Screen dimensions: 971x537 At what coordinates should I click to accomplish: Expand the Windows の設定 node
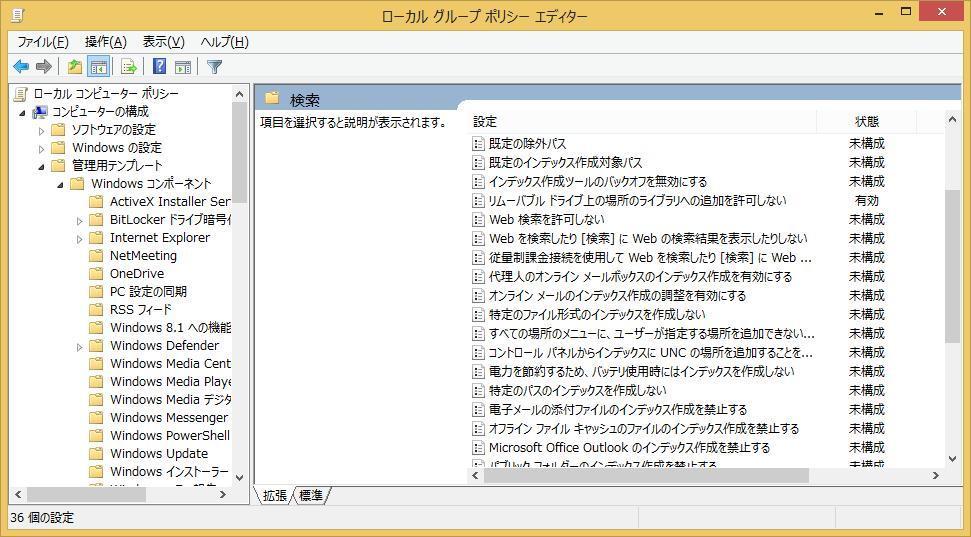pyautogui.click(x=41, y=149)
